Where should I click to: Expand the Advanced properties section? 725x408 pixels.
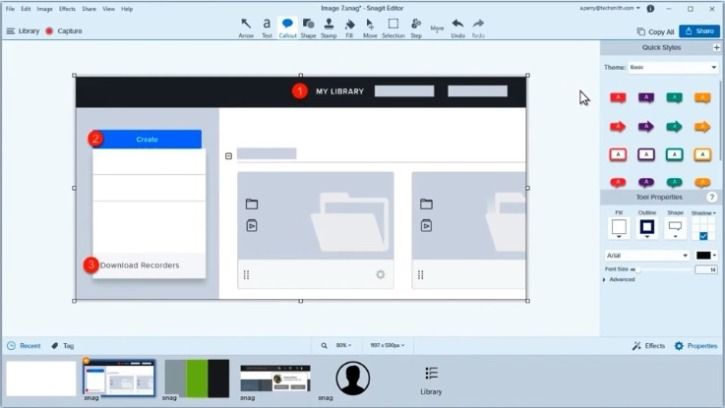pyautogui.click(x=619, y=279)
